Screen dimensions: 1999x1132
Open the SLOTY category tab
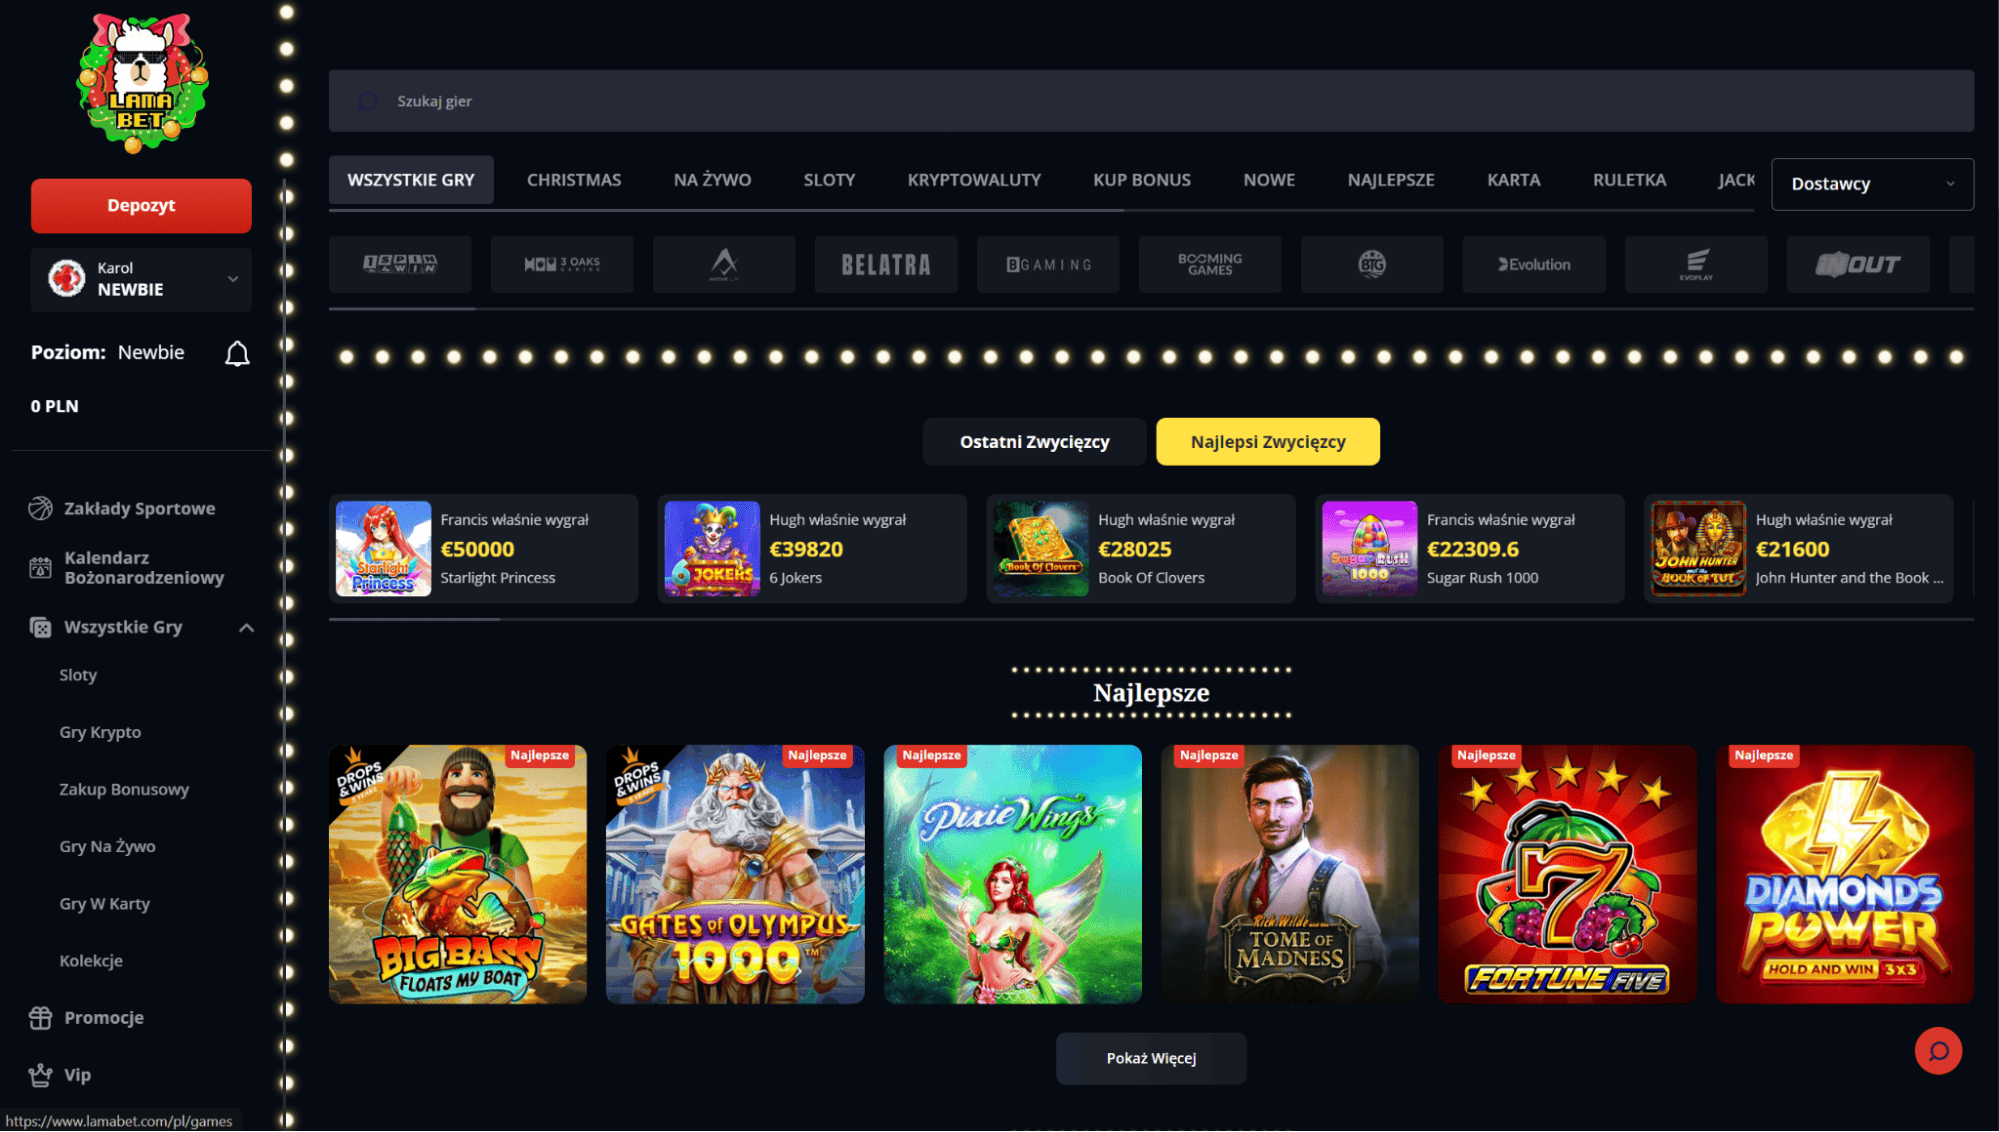(x=829, y=180)
